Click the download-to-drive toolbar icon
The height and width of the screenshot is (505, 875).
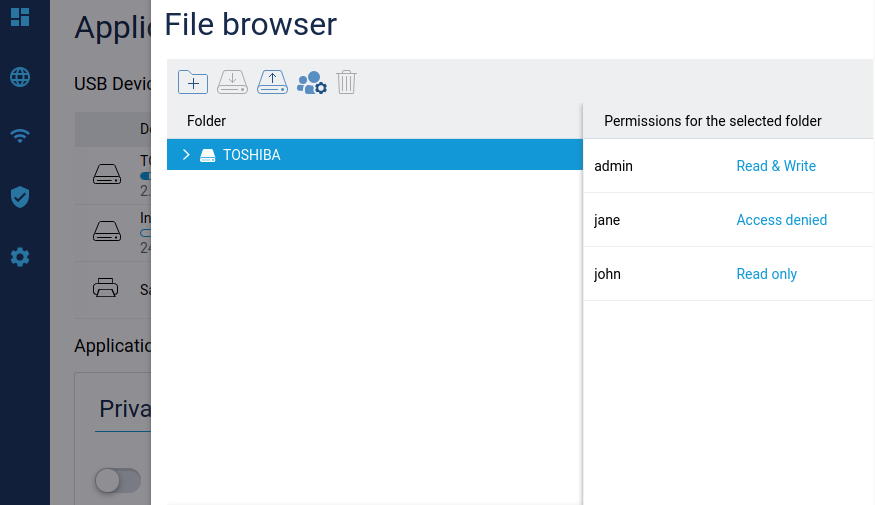click(232, 82)
